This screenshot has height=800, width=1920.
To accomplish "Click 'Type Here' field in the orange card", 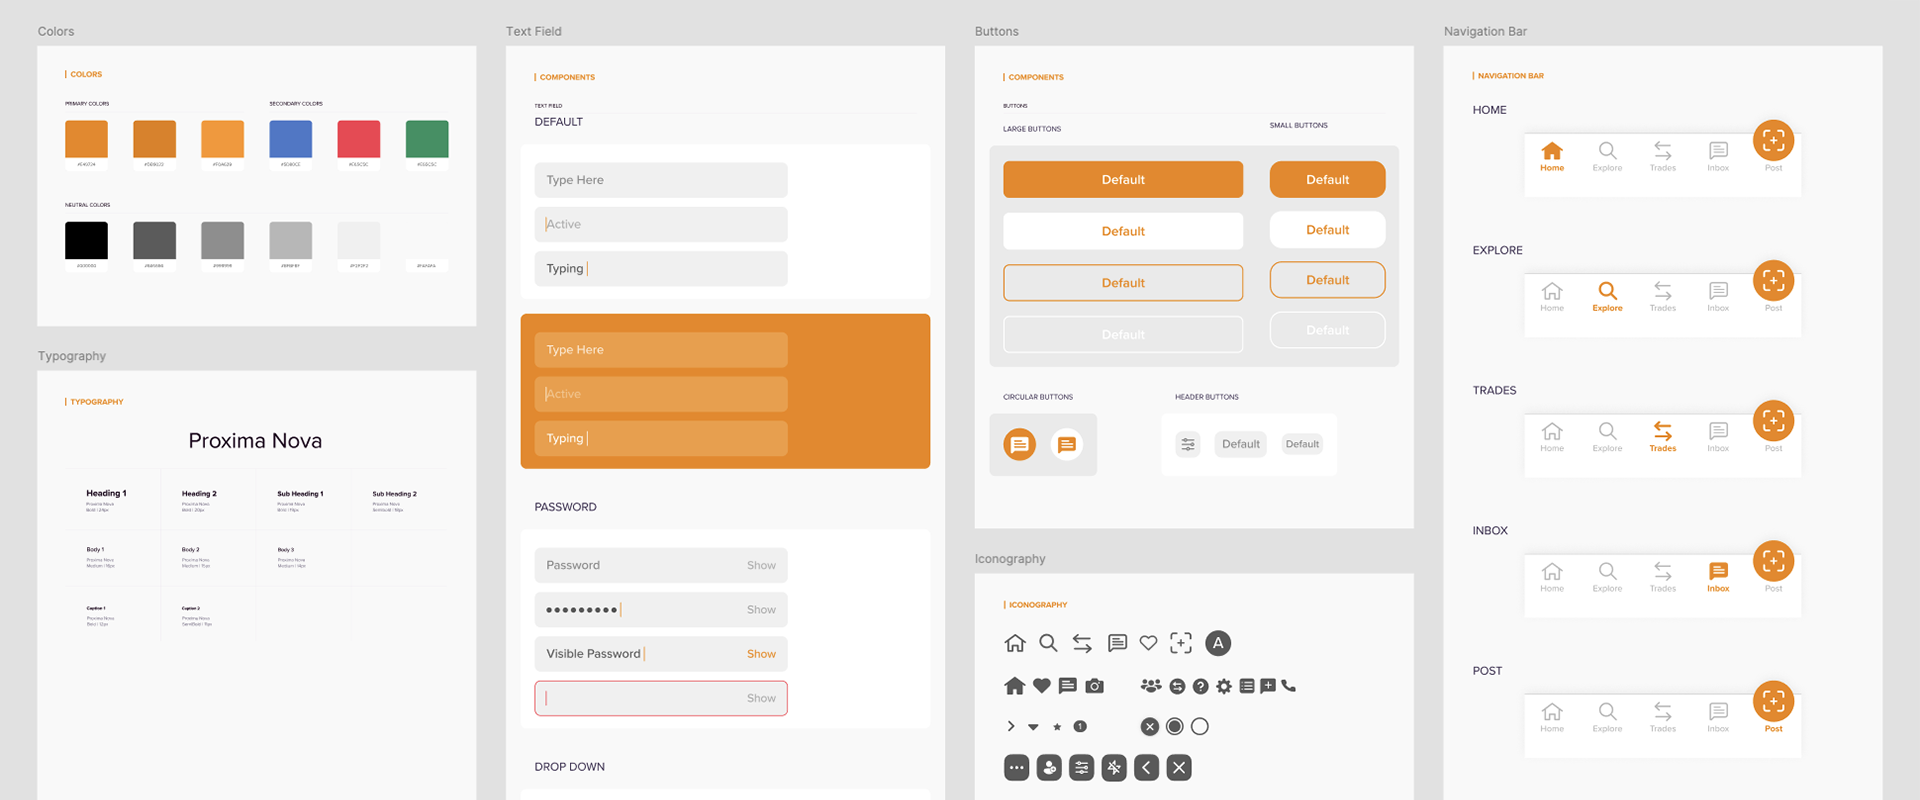I will (661, 350).
